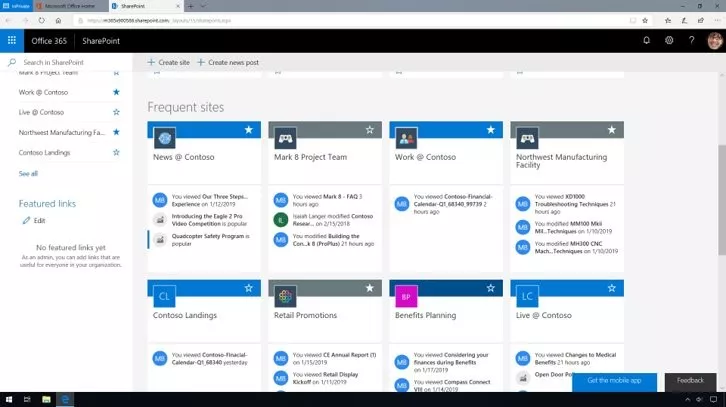Screen dimensions: 726x407
Task: Follow Benefits Planning card star
Action: coord(491,288)
